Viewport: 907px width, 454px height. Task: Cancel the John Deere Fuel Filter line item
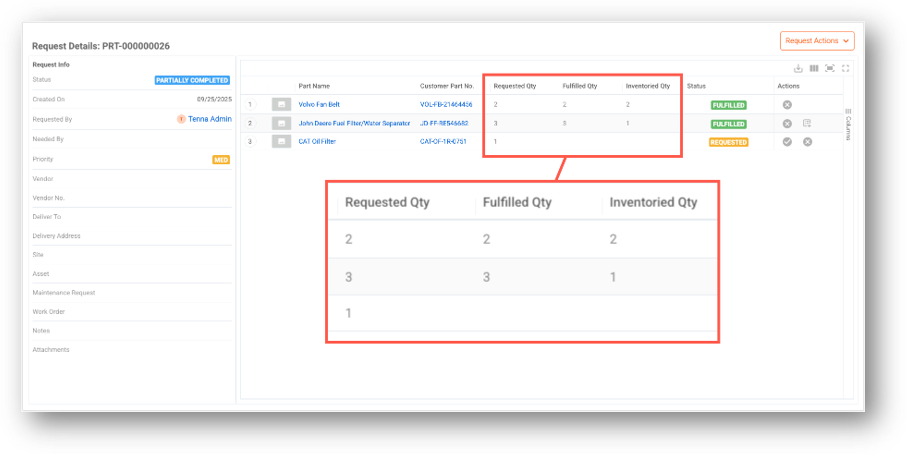787,124
